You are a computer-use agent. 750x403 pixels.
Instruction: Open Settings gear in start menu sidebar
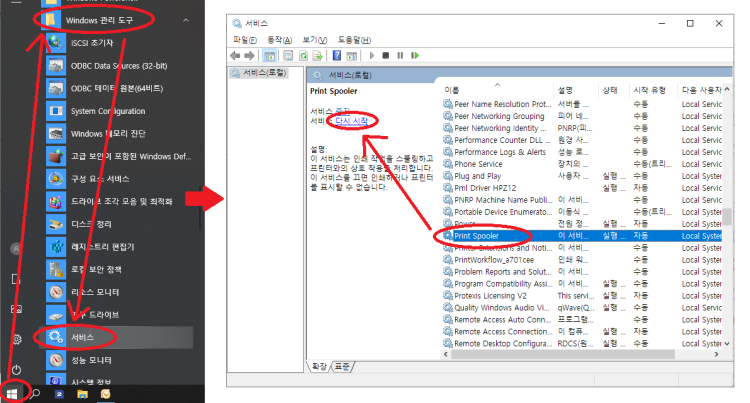click(x=16, y=339)
